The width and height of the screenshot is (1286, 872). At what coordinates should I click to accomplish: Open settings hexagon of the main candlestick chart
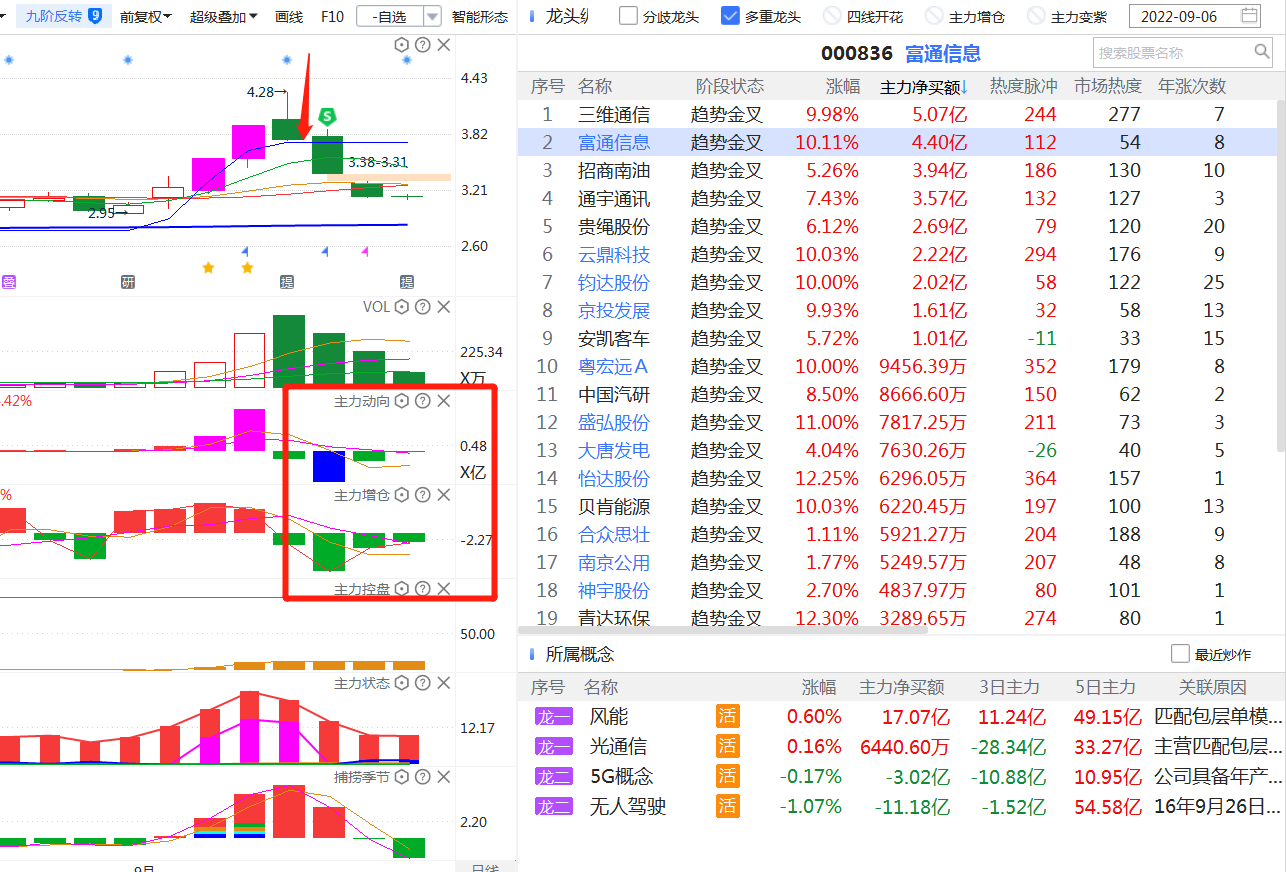pyautogui.click(x=402, y=45)
